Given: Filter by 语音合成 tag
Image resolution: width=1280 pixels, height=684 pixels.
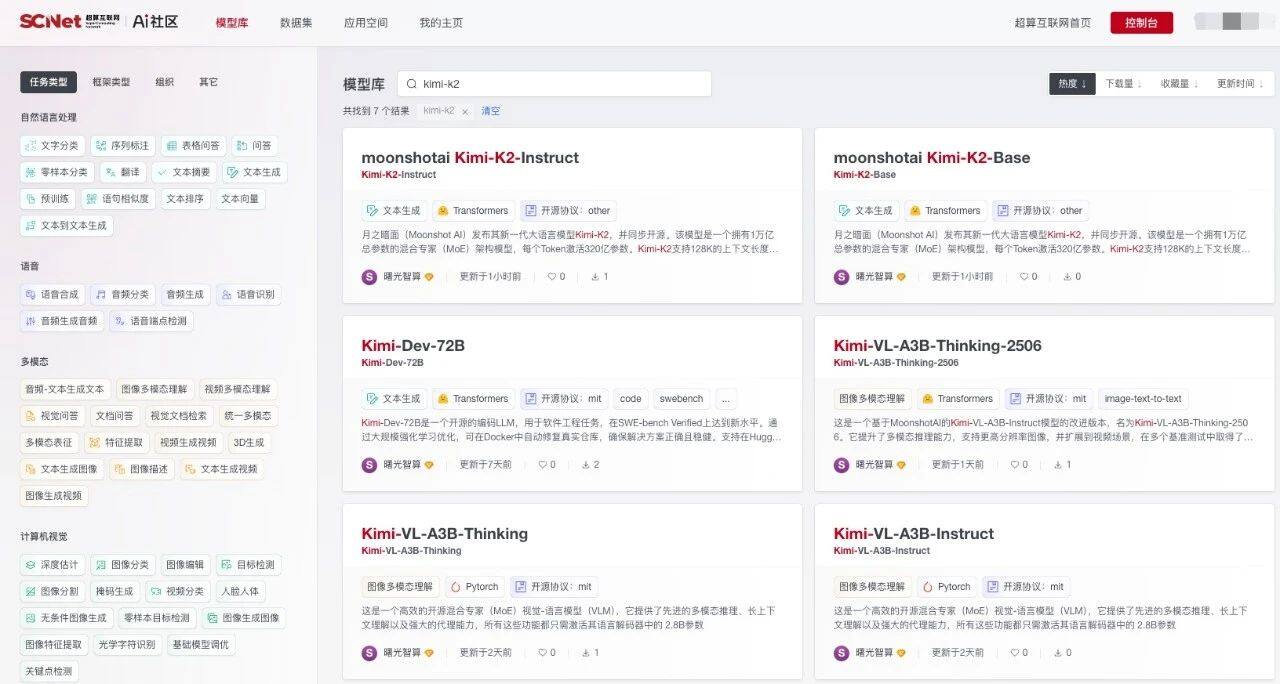Looking at the screenshot, I should click(52, 294).
